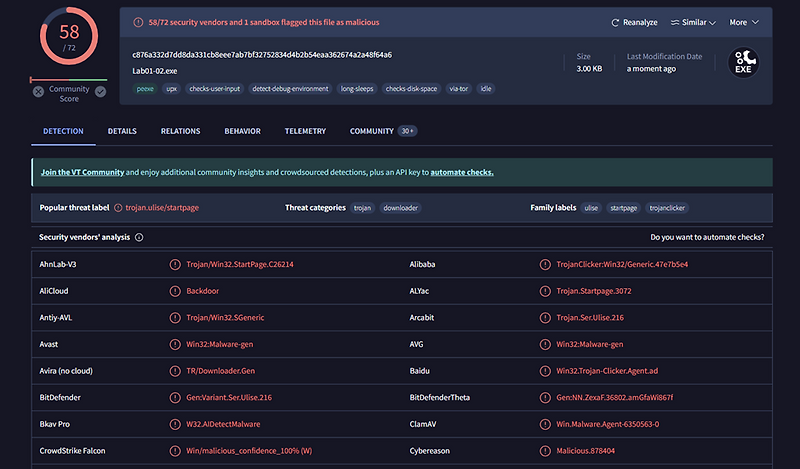Expand the Similar dropdown
800x469 pixels.
[693, 22]
